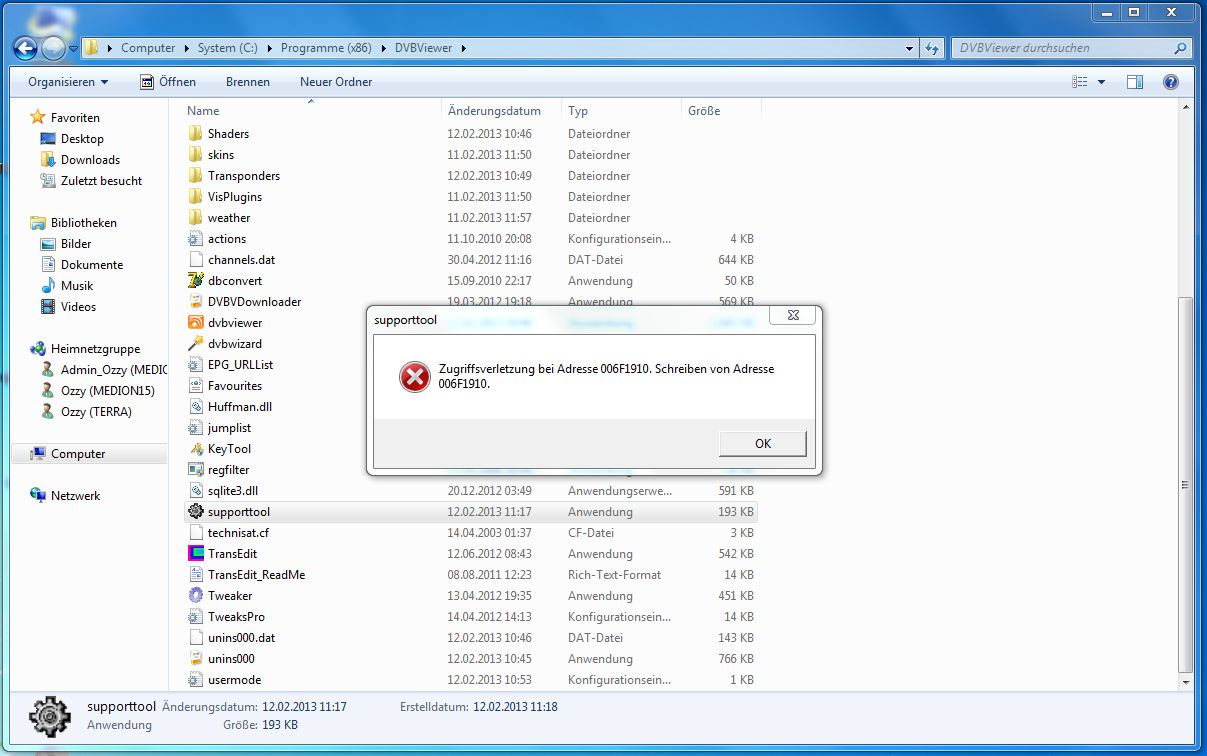Screen dimensions: 1207x756
Task: Click OK in the supporttool error dialog
Action: [x=762, y=443]
